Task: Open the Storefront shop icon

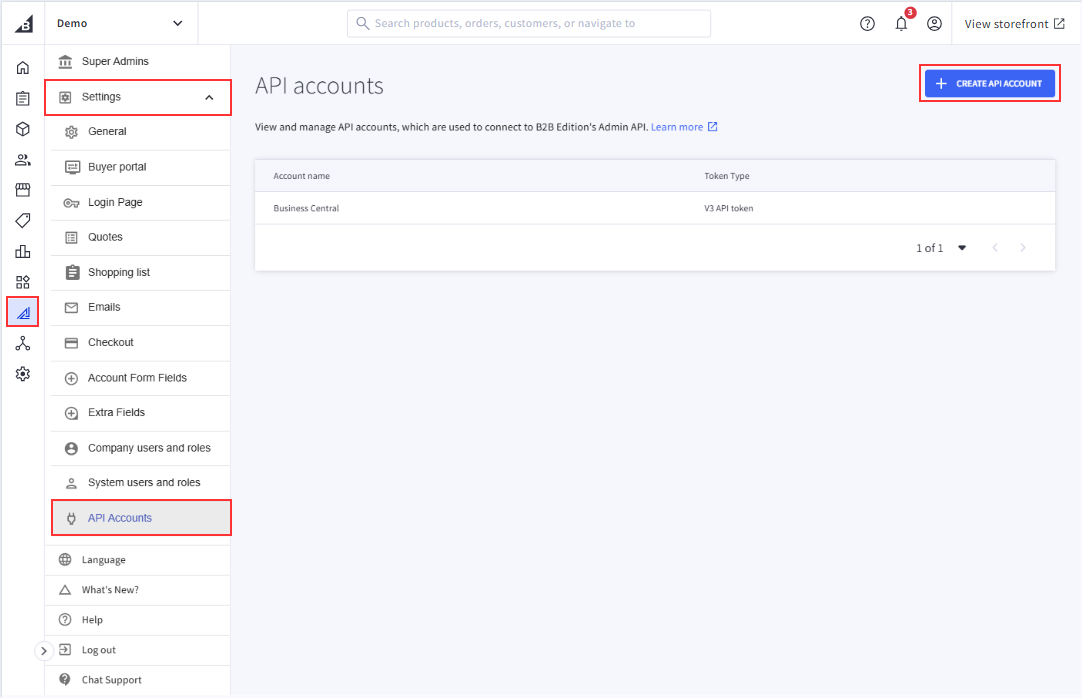Action: 23,190
